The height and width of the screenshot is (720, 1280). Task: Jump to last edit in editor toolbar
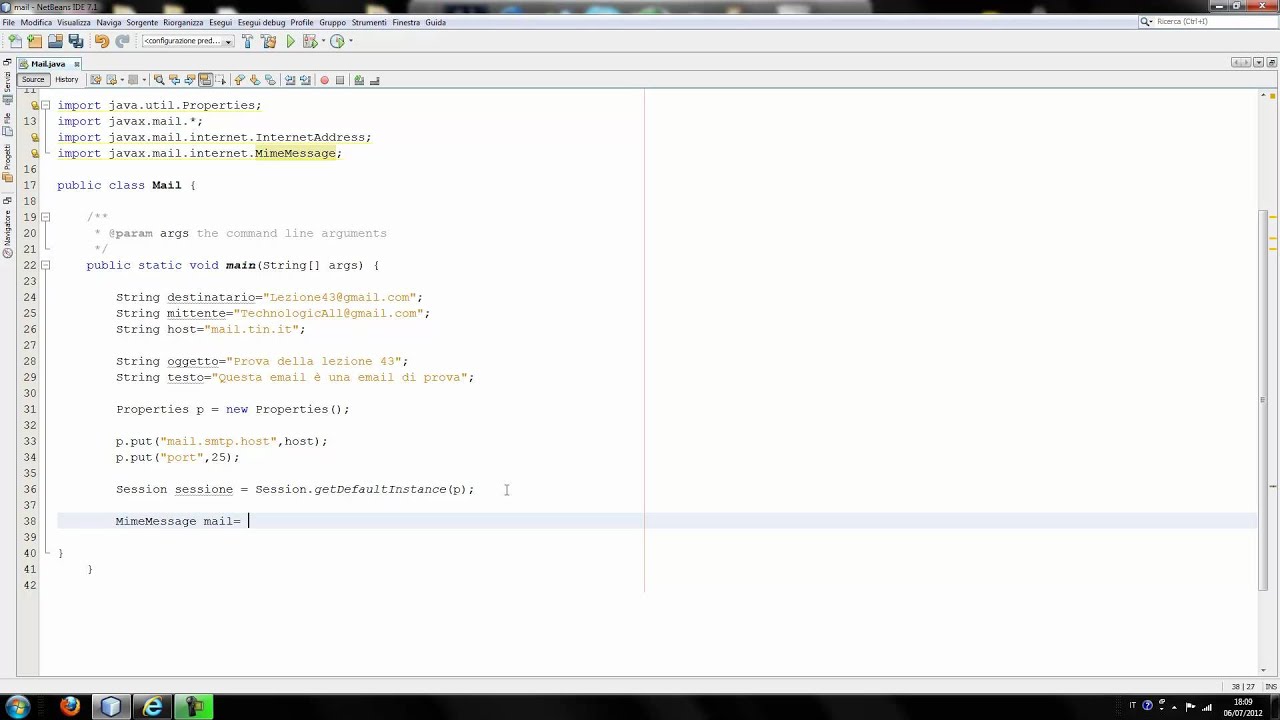(x=96, y=80)
